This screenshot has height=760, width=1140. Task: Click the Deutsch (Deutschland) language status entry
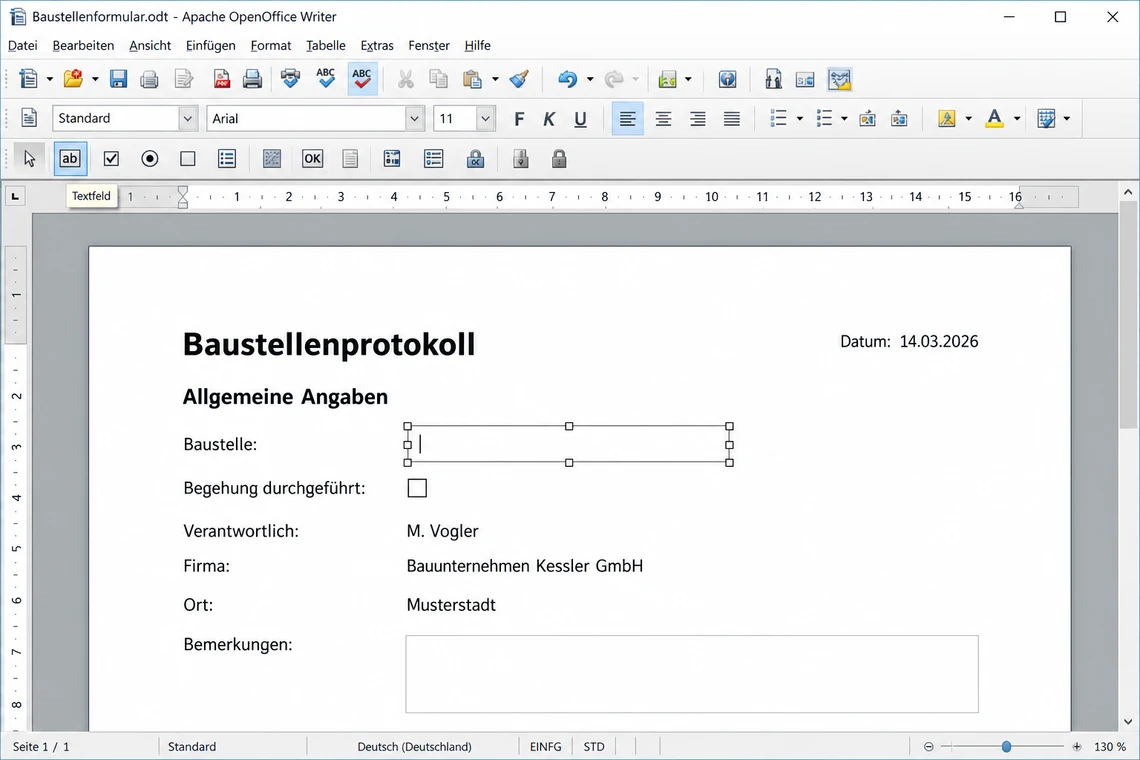point(414,746)
